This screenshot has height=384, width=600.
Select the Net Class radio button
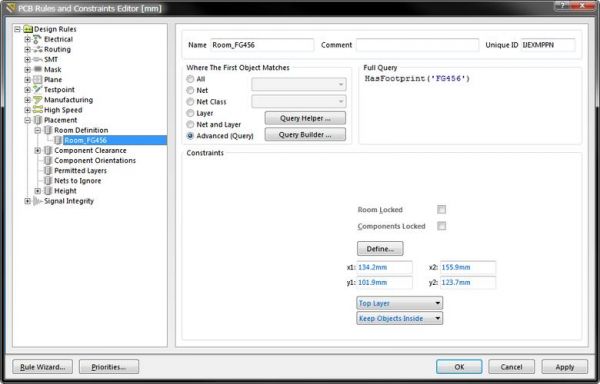click(x=190, y=102)
